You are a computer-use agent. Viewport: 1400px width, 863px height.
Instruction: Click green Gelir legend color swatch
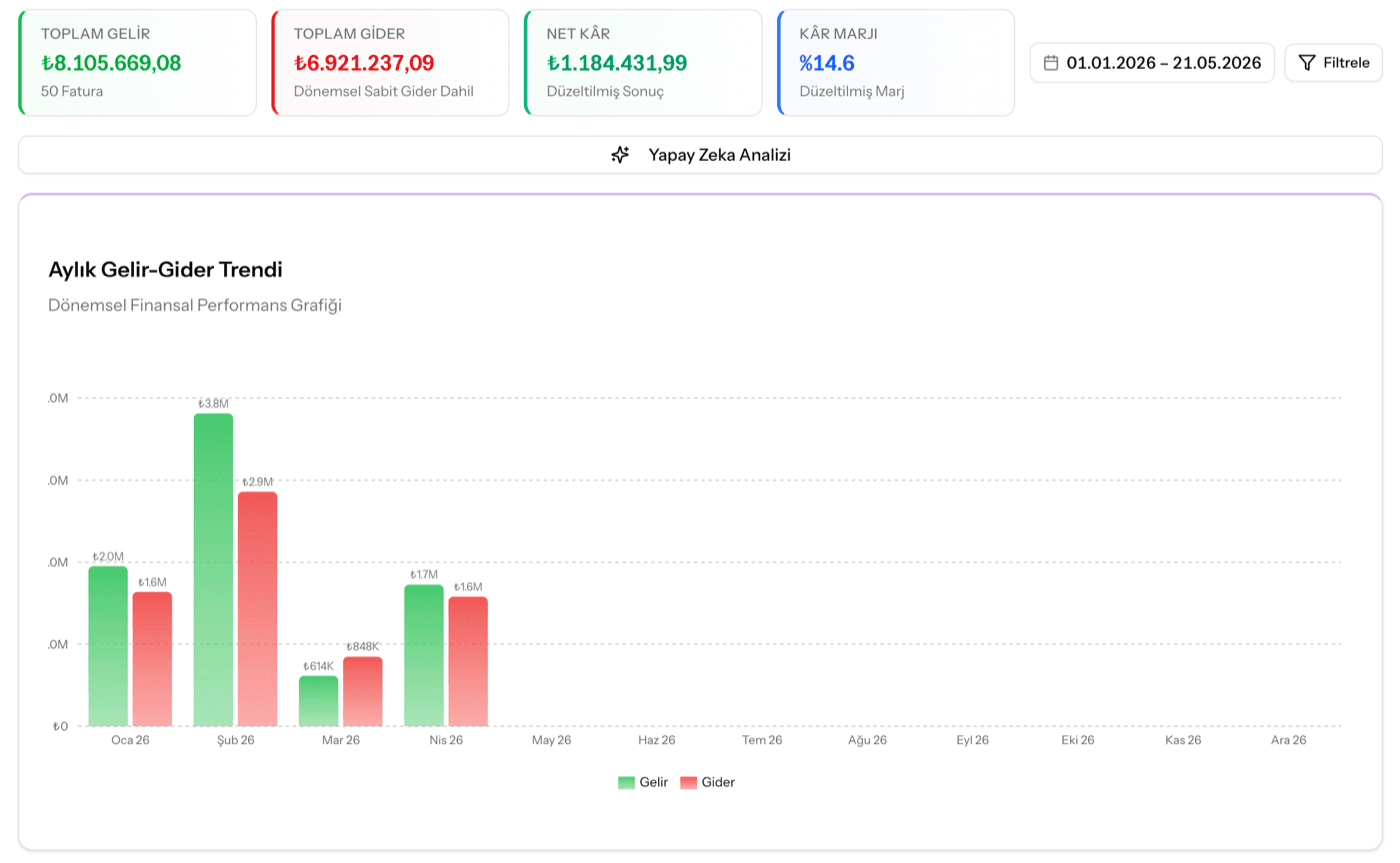point(626,783)
